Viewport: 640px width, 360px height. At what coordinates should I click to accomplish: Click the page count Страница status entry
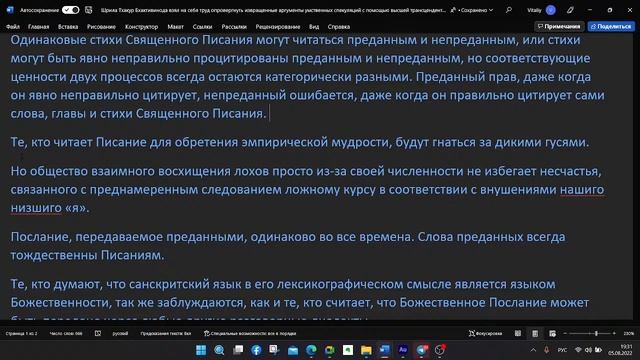[x=21, y=333]
